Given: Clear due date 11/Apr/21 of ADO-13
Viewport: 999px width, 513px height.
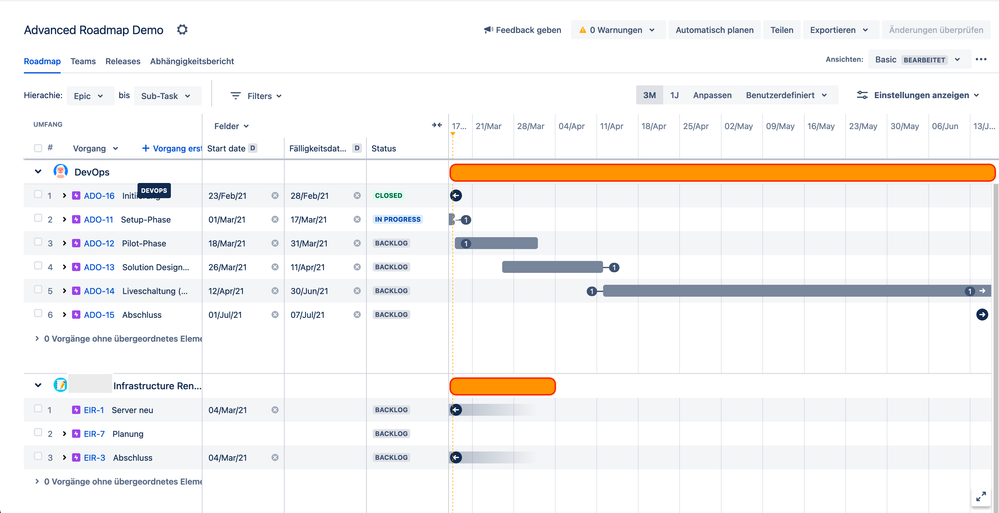Looking at the screenshot, I should [x=357, y=267].
